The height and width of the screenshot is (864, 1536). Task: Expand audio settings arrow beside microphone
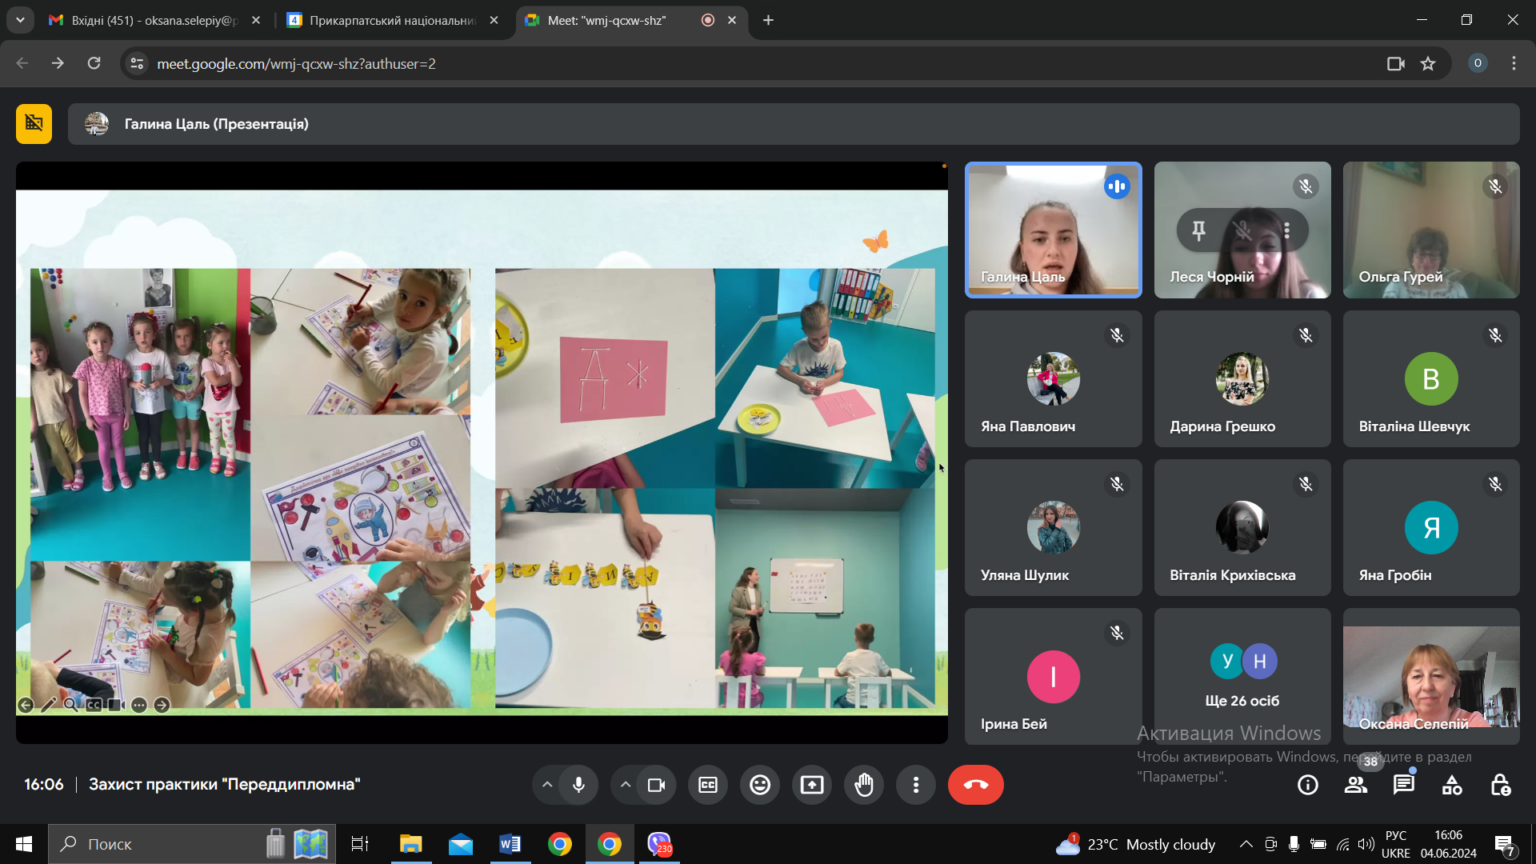pyautogui.click(x=547, y=785)
